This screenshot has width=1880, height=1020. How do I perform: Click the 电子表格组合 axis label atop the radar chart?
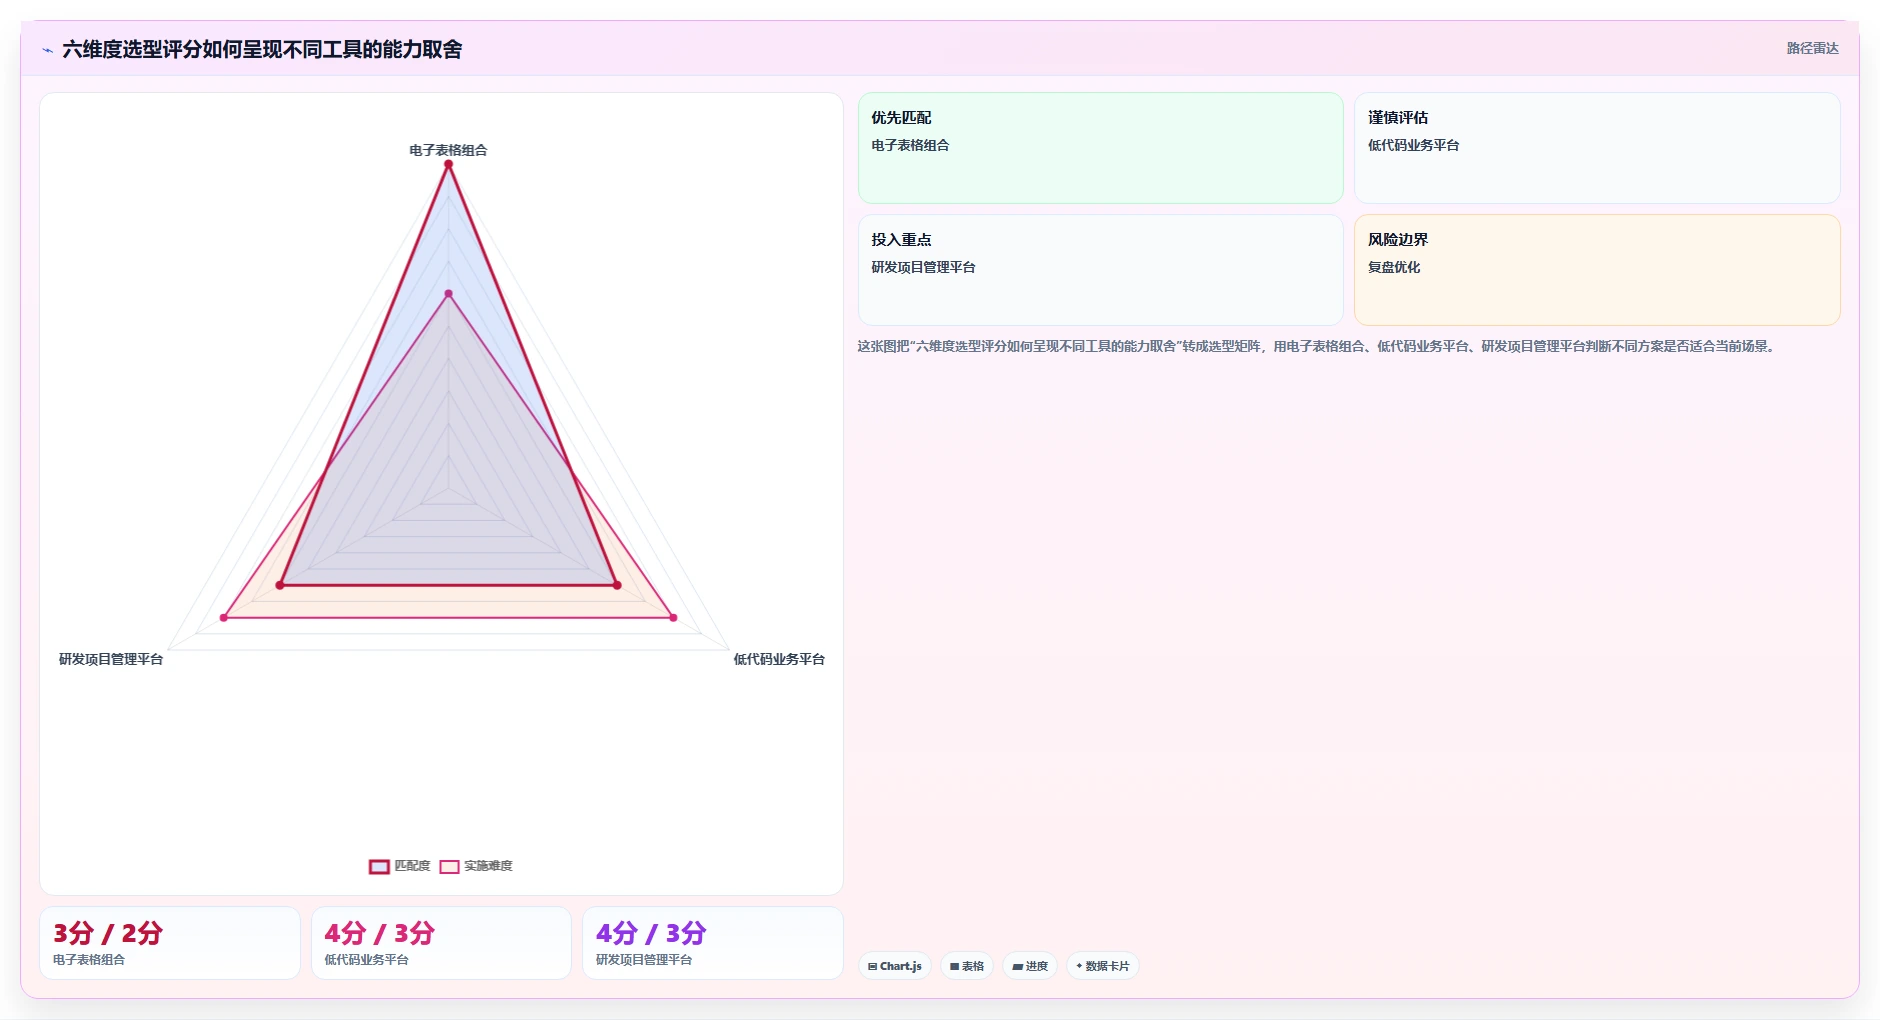448,150
